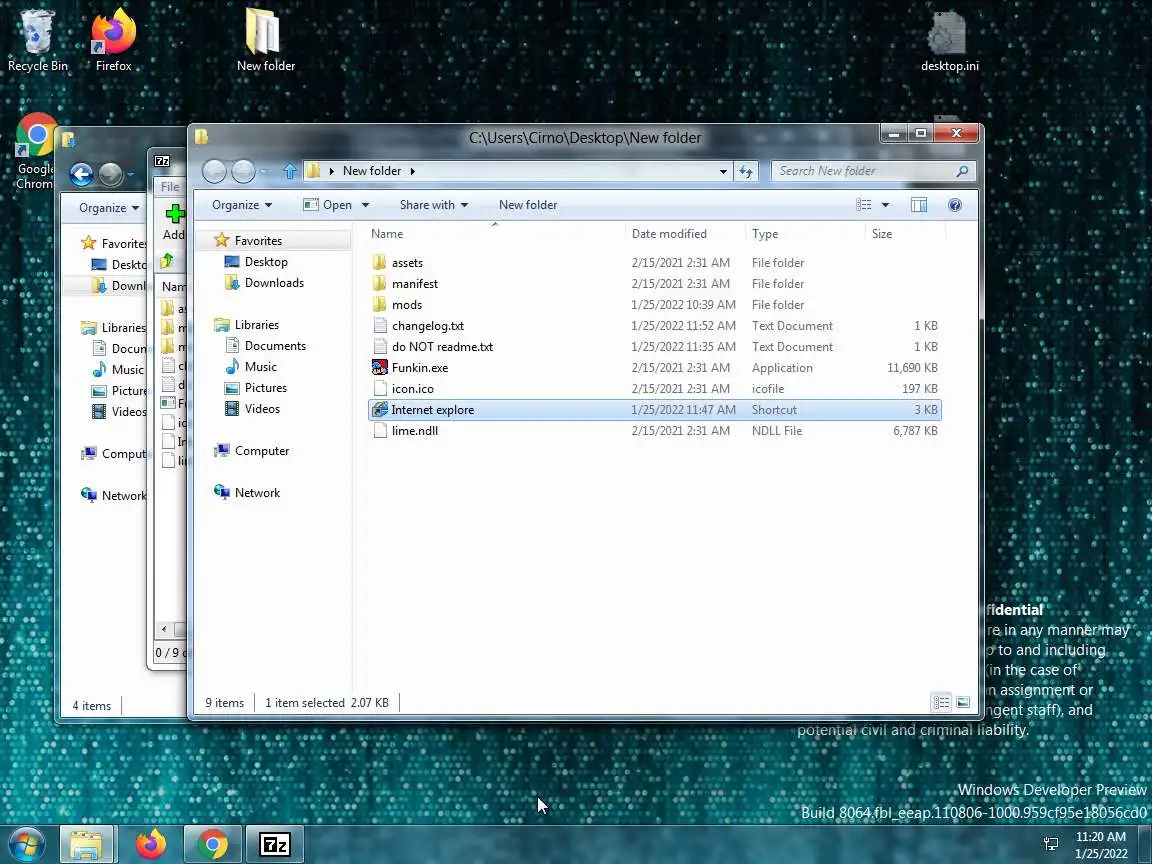The height and width of the screenshot is (864, 1152).
Task: Sort by the Name column header
Action: point(387,234)
